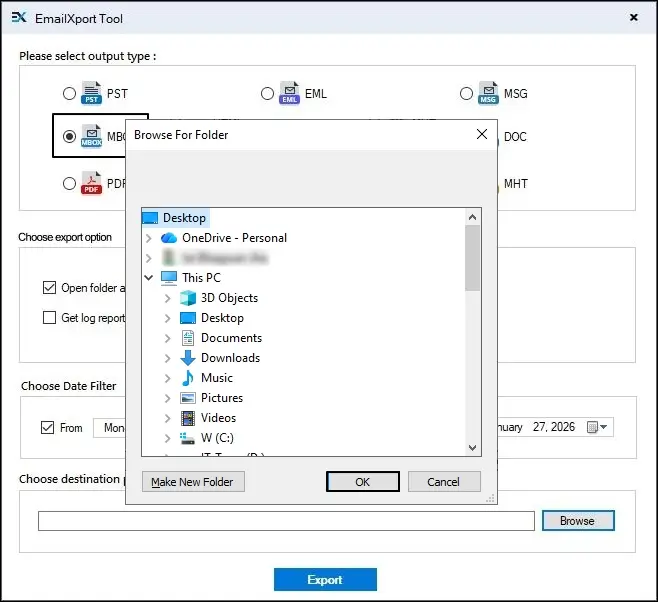Image resolution: width=658 pixels, height=602 pixels.
Task: Expand the OneDrive - Personal node
Action: tap(149, 238)
